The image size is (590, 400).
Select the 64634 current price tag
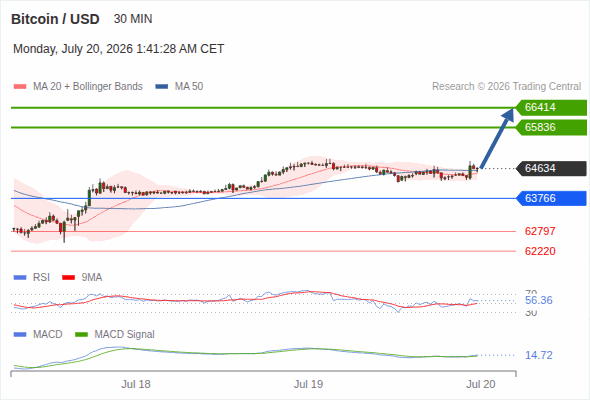click(x=551, y=168)
